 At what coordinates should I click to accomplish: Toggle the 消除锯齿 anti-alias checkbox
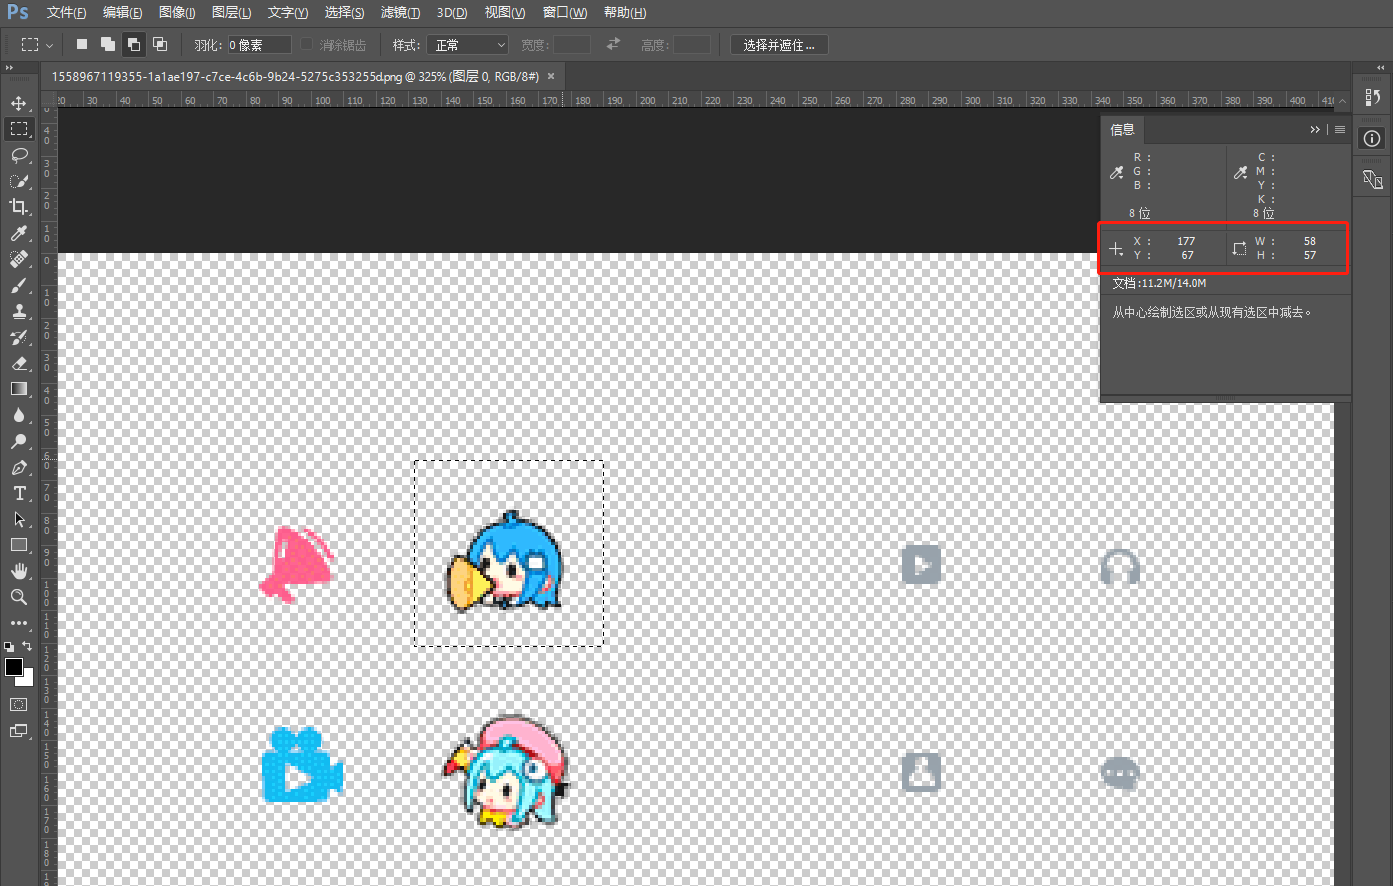coord(307,44)
